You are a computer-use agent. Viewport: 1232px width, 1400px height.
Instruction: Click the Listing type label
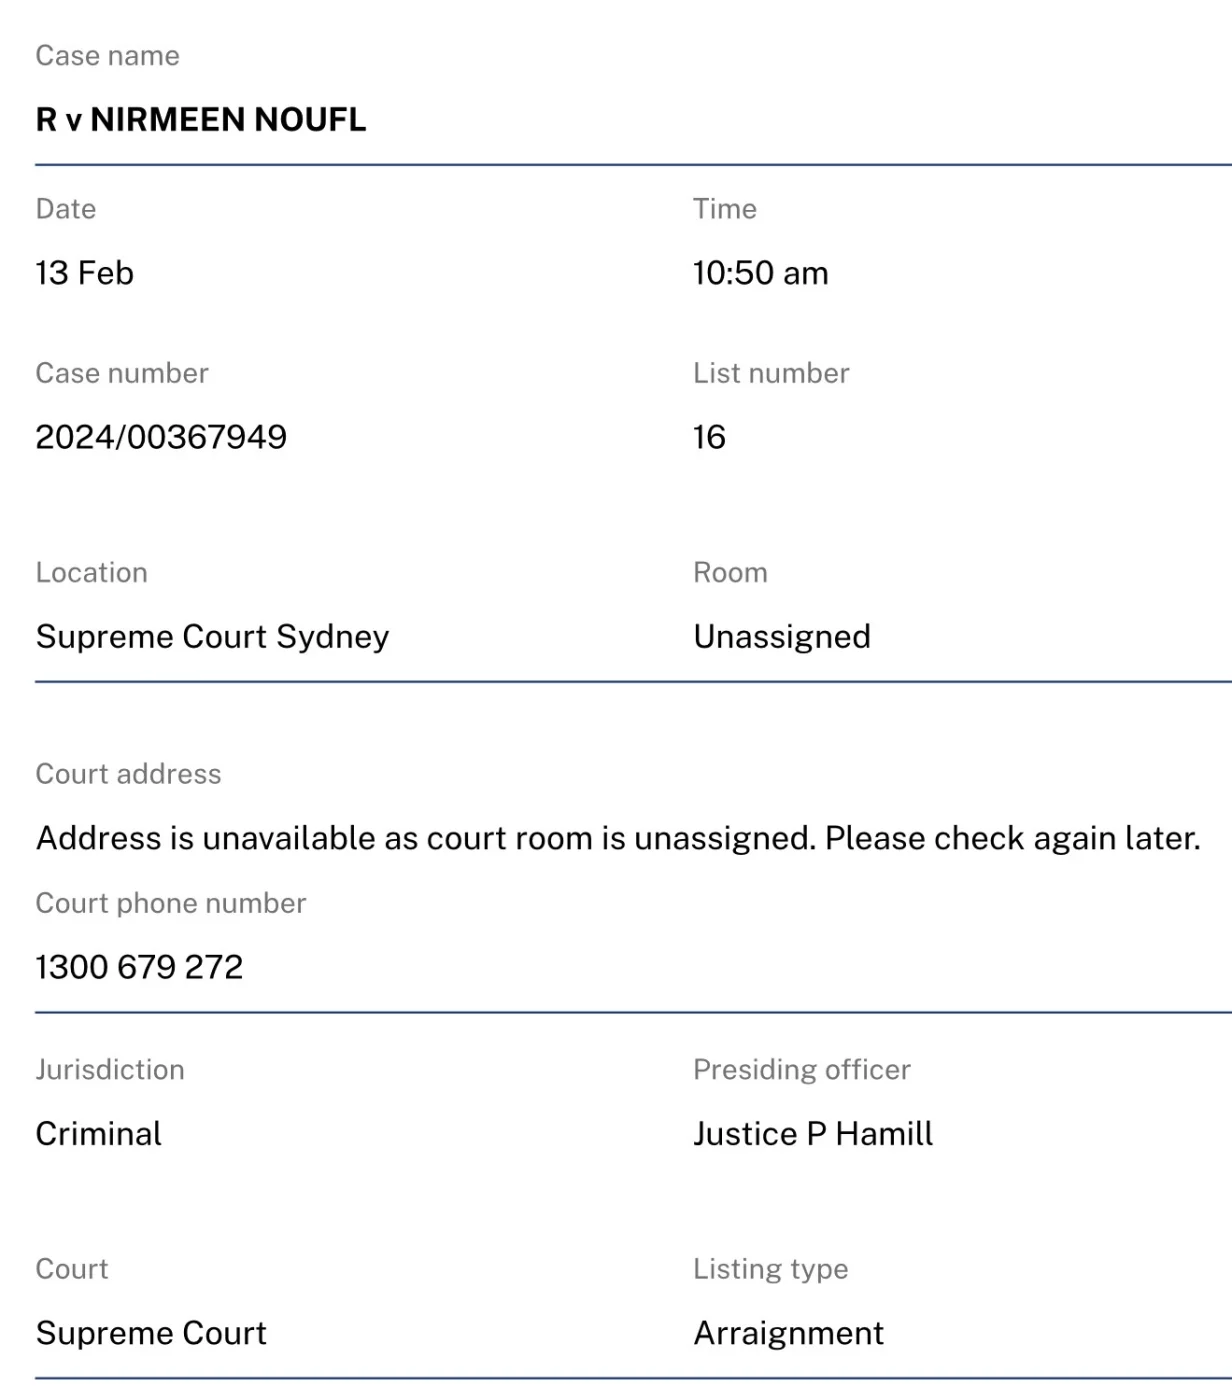pyautogui.click(x=770, y=1269)
